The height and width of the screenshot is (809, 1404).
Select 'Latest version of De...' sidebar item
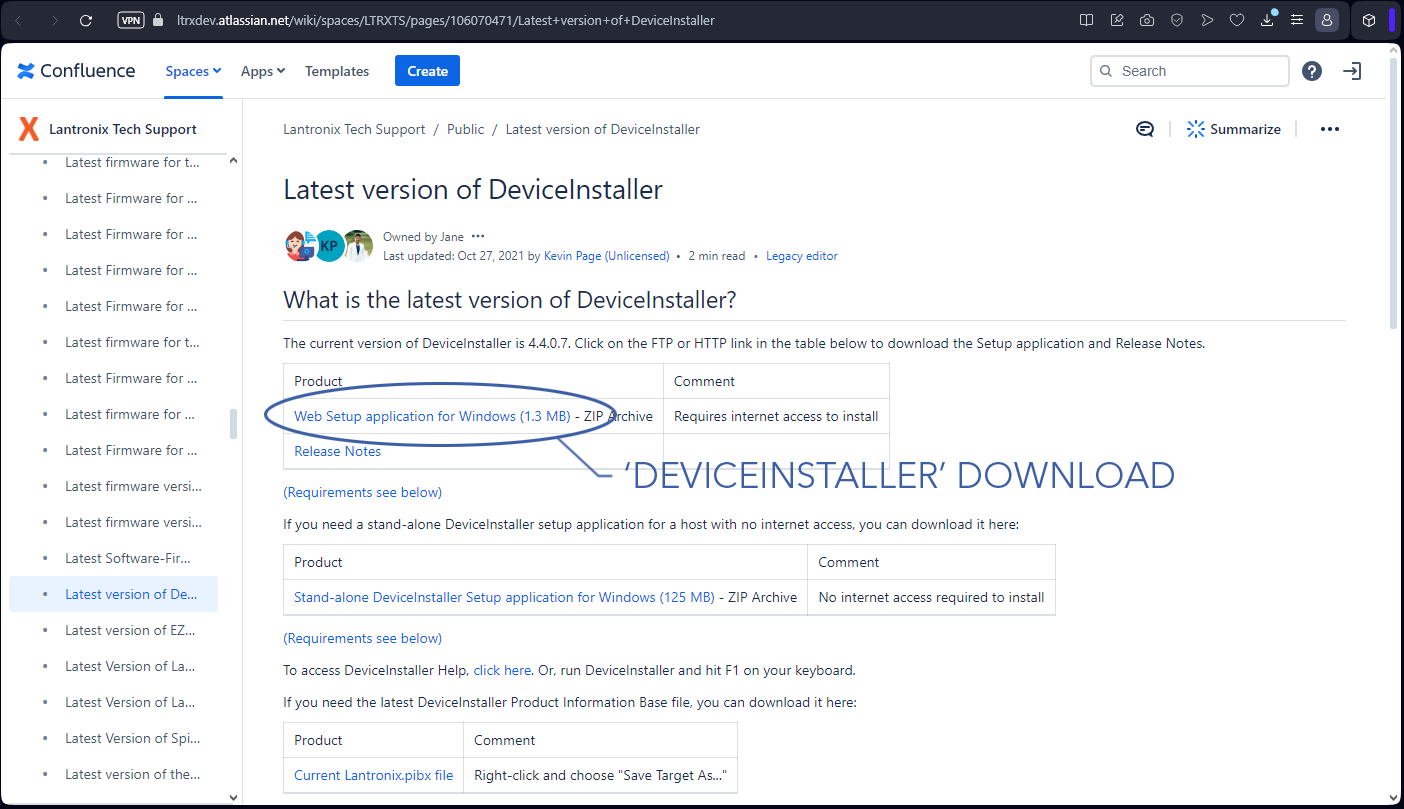click(113, 594)
